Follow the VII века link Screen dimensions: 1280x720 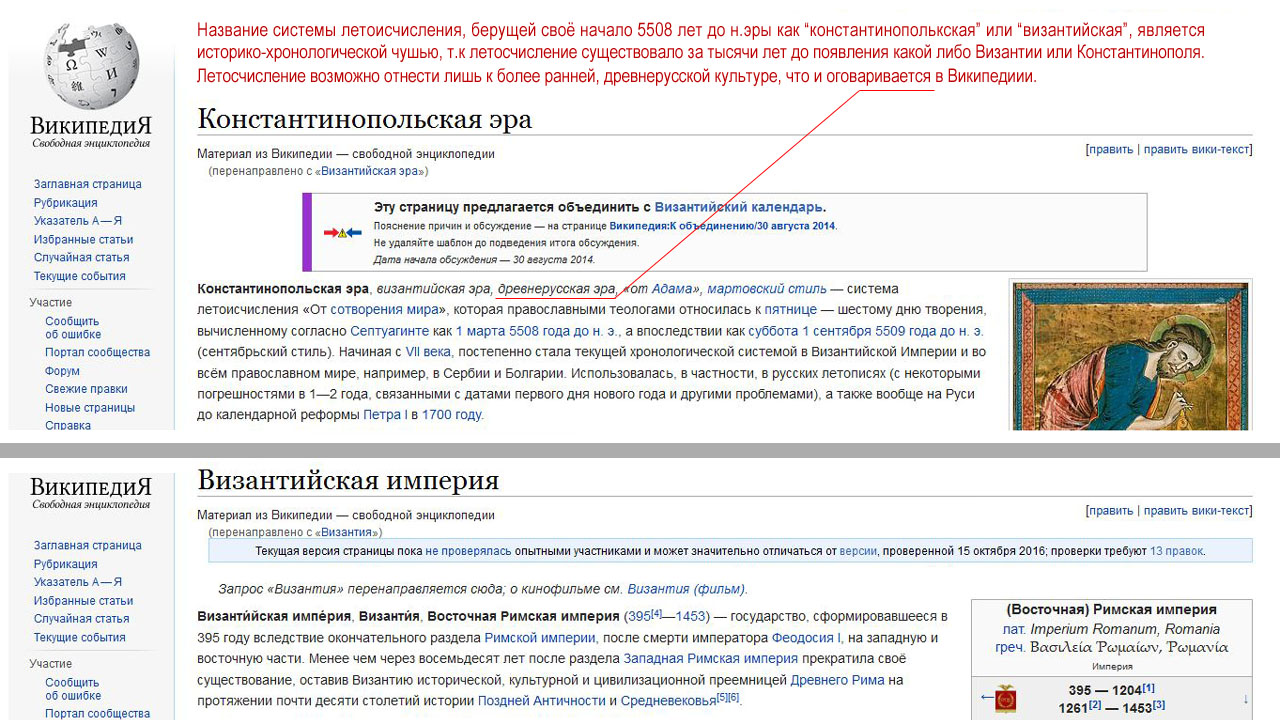click(x=427, y=352)
